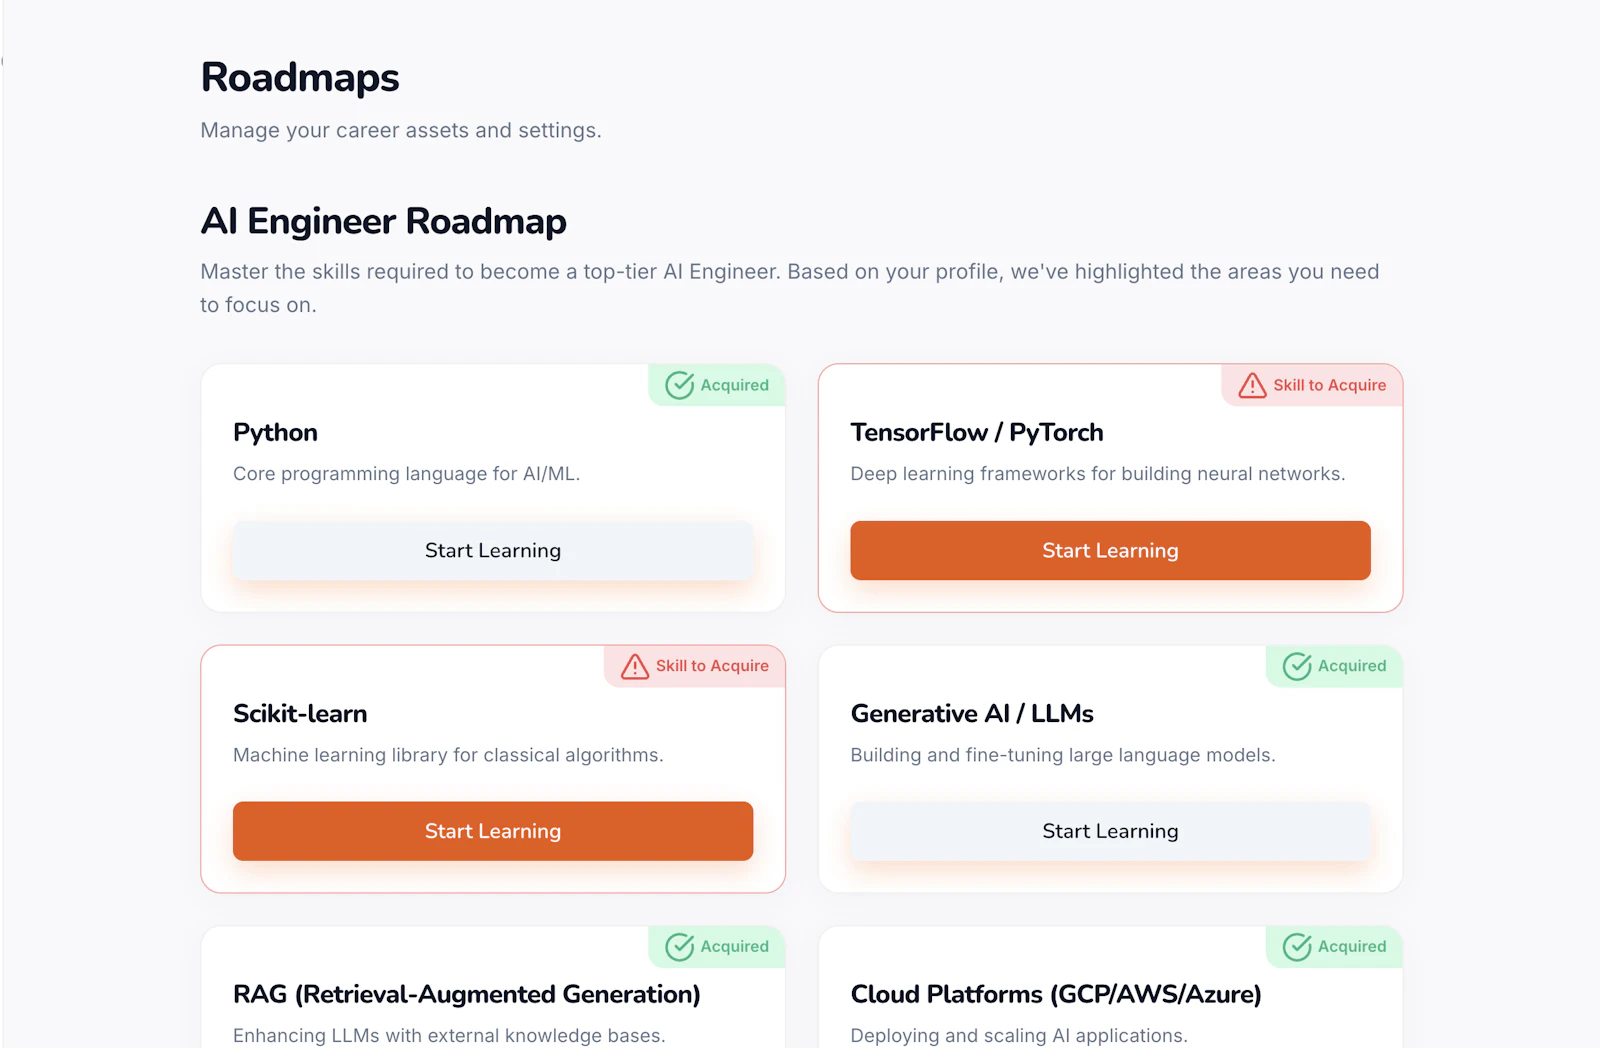Viewport: 1600px width, 1048px height.
Task: Click the warning triangle icon on TensorFlow / PyTorch card
Action: 1252,385
